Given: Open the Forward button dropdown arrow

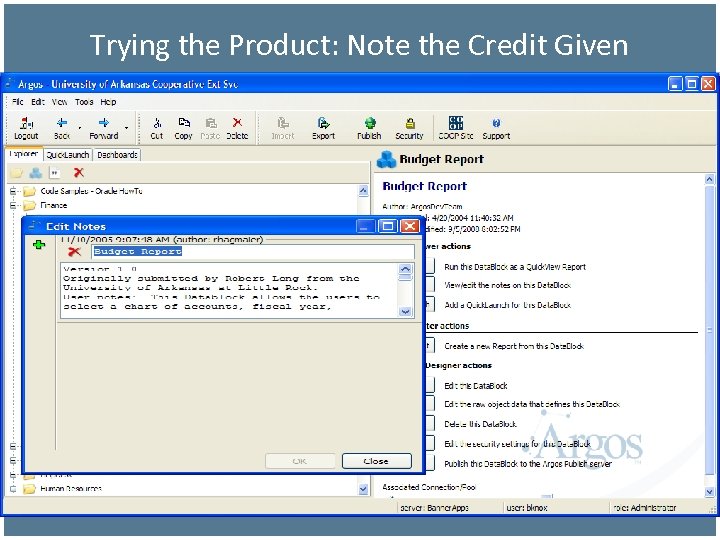Looking at the screenshot, I should (126, 128).
